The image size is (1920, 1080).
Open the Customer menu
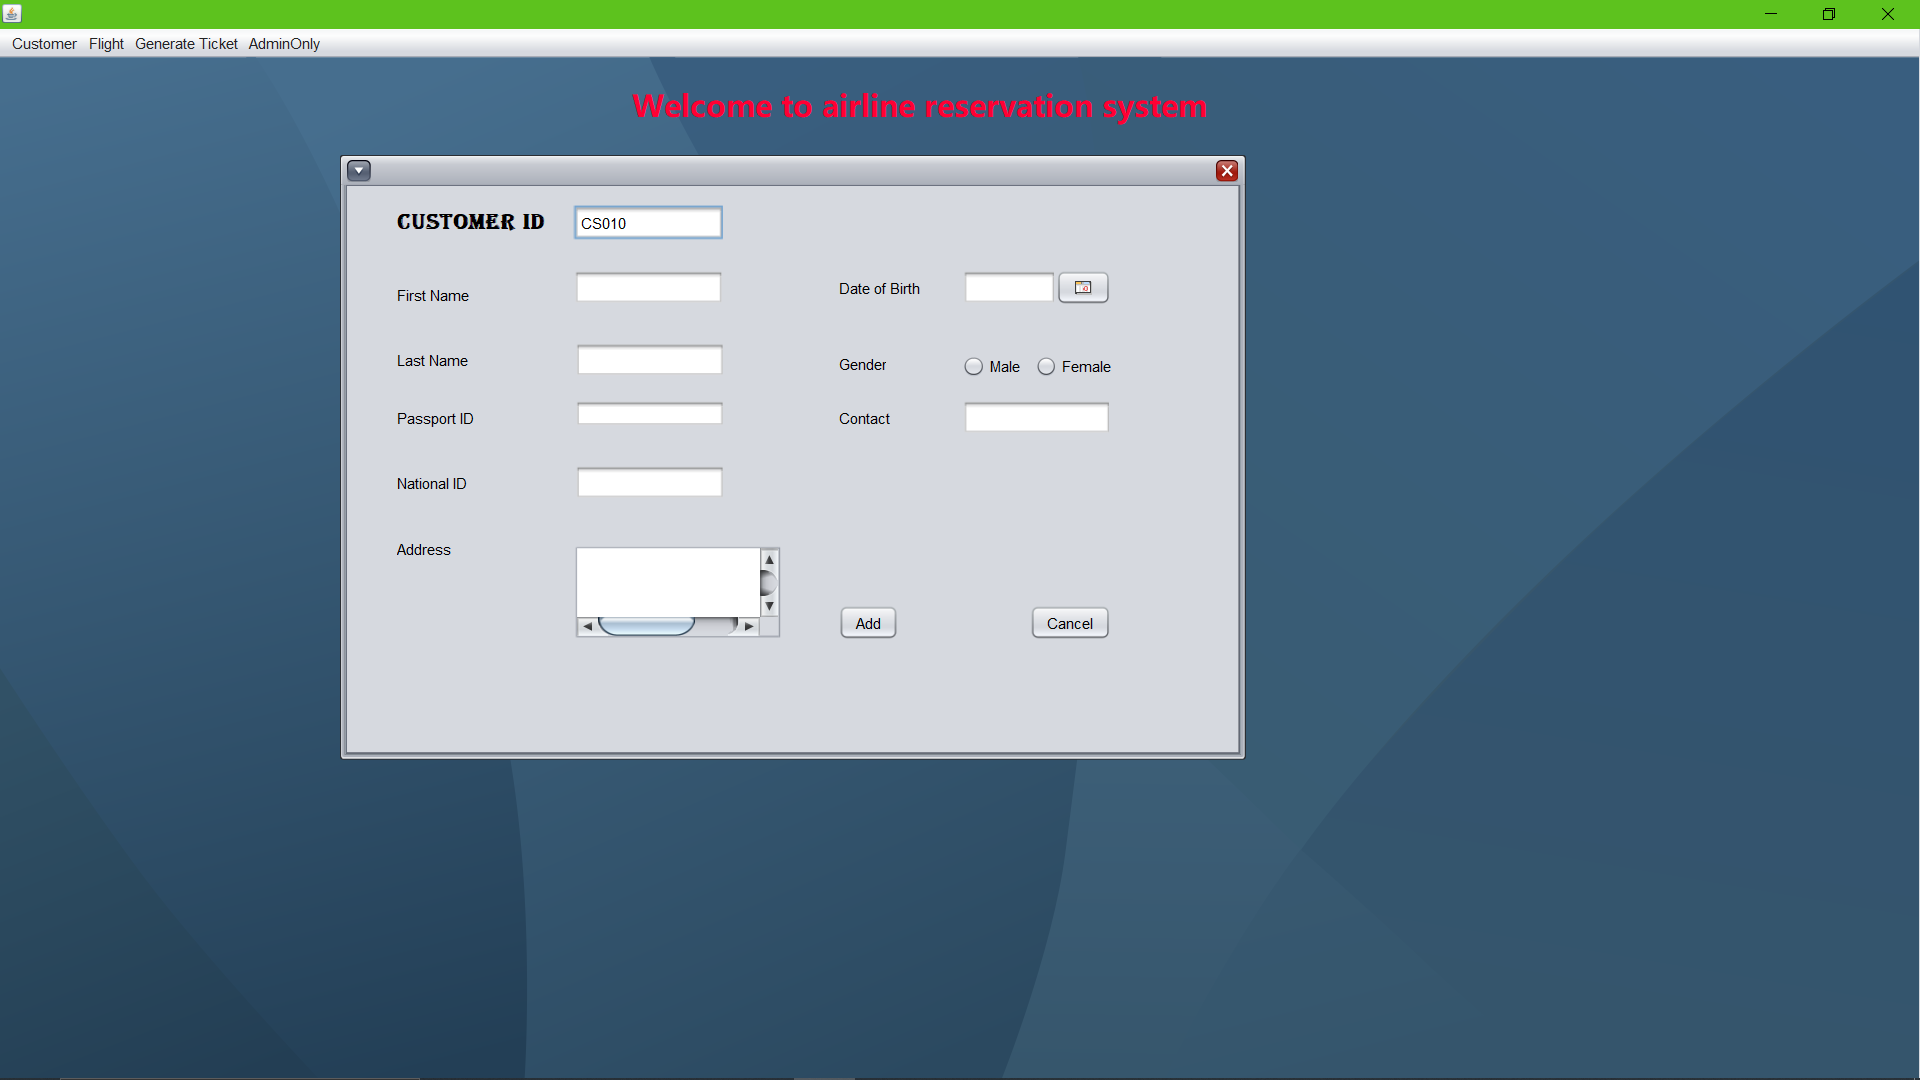(x=44, y=43)
